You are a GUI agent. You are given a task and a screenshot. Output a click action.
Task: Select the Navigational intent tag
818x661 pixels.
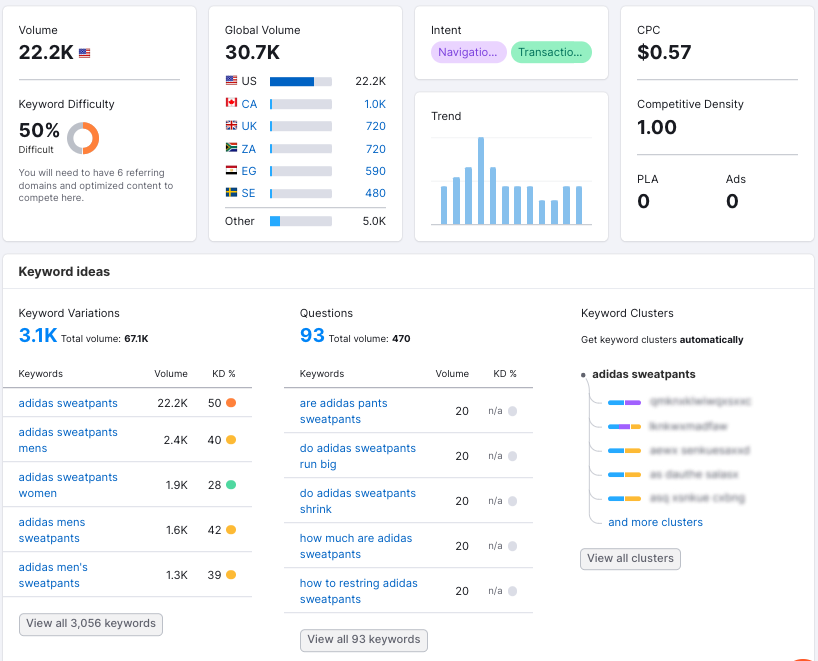pyautogui.click(x=468, y=52)
